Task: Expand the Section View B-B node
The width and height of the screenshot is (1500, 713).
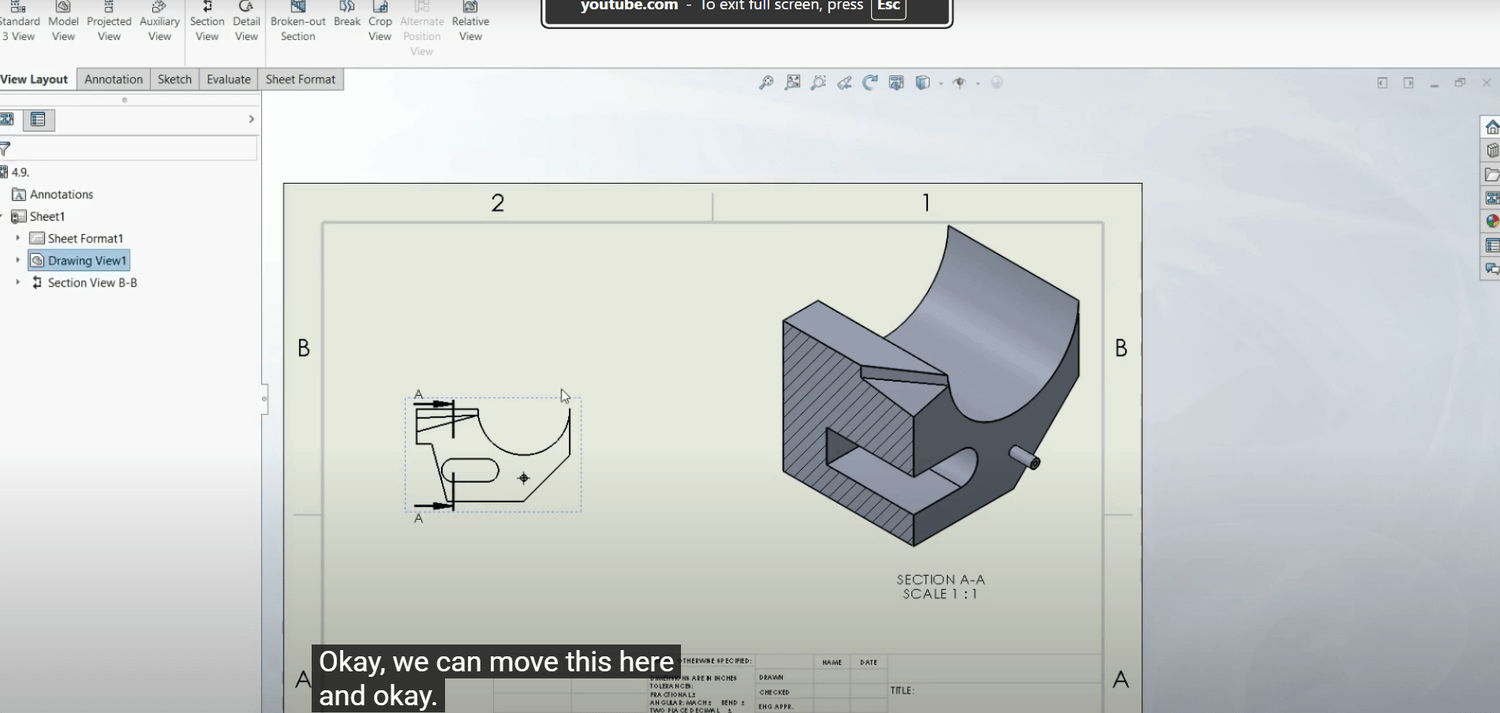Action: pyautogui.click(x=18, y=283)
